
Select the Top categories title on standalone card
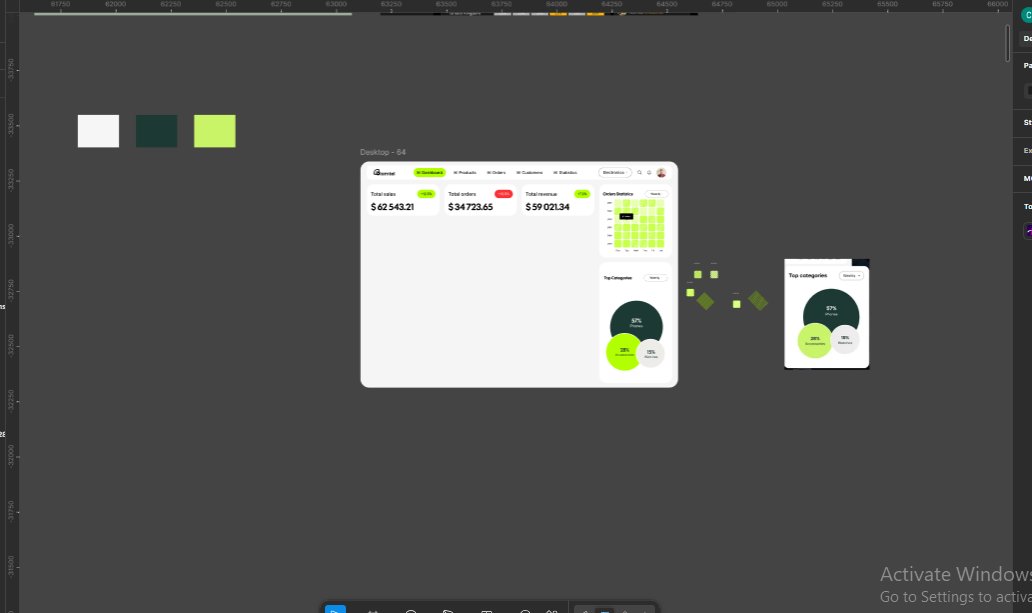tap(808, 275)
